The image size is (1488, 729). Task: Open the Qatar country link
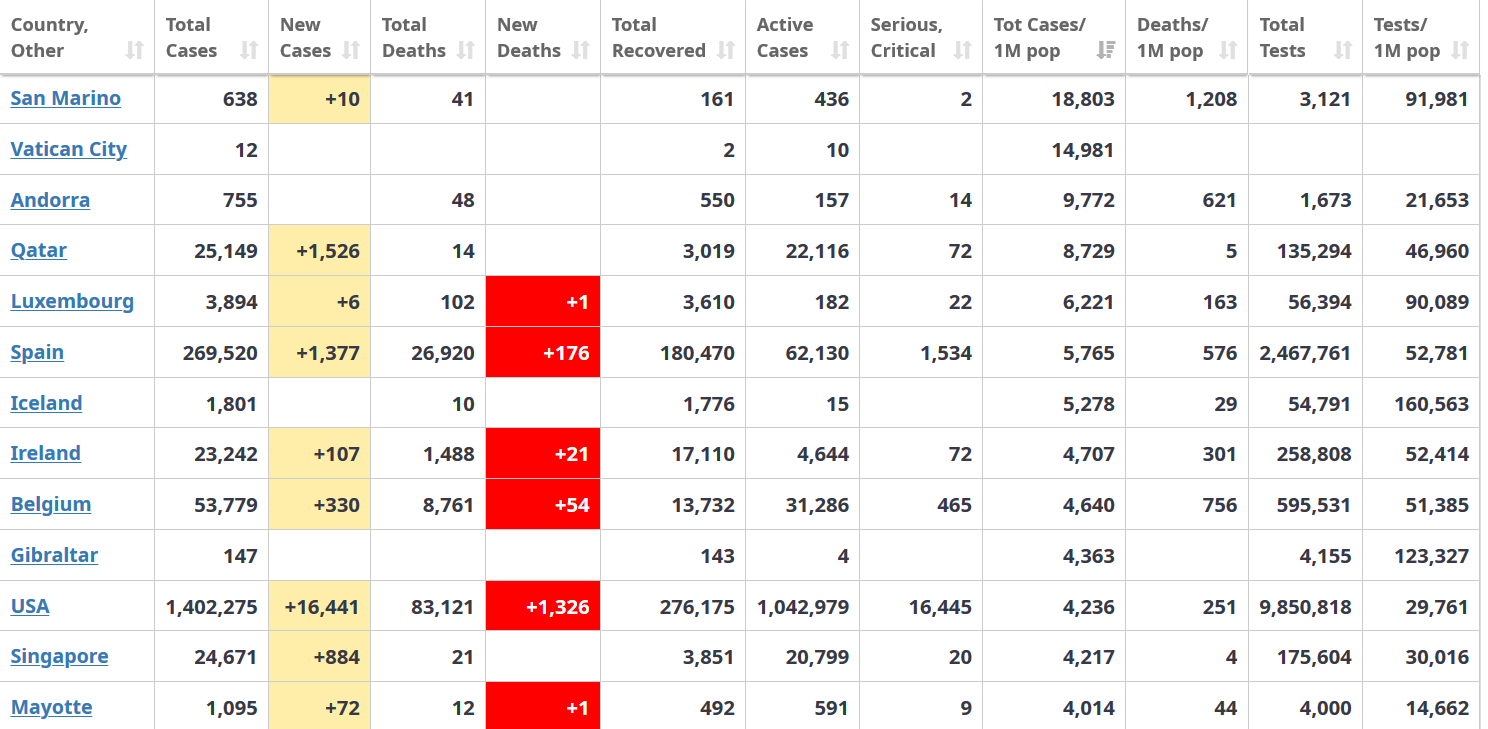39,250
